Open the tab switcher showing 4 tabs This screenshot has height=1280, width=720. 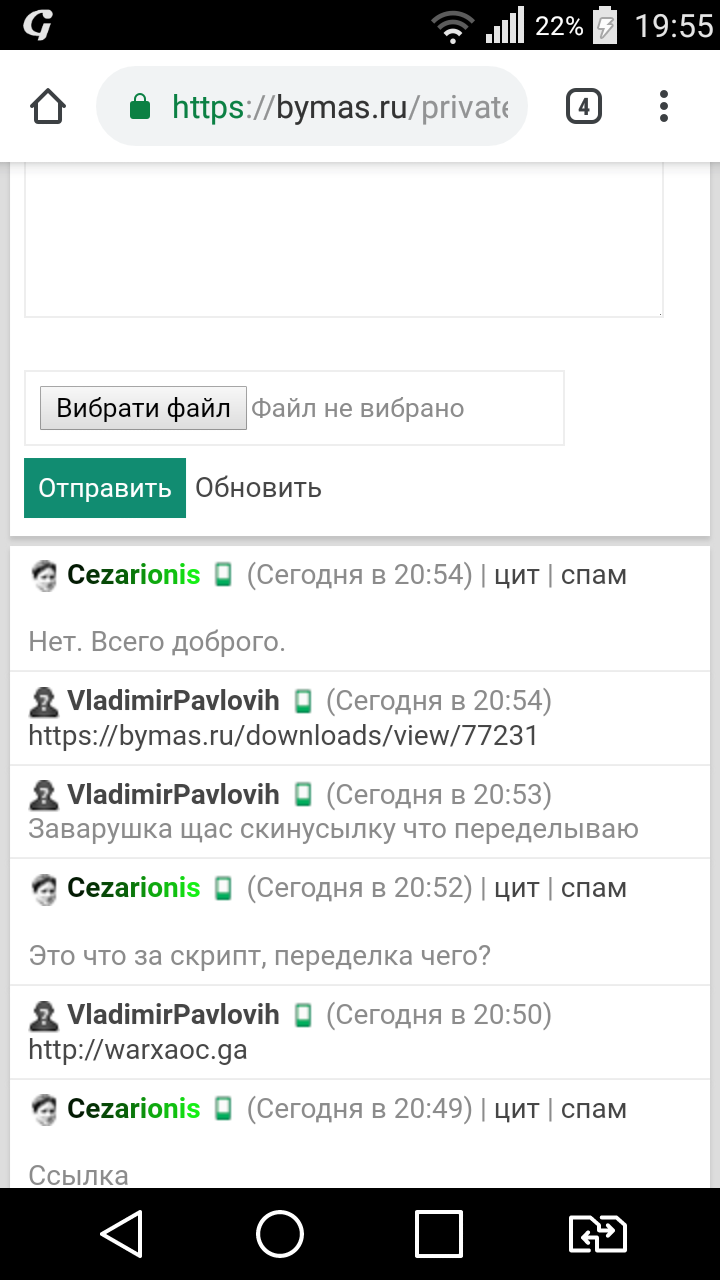click(x=584, y=106)
